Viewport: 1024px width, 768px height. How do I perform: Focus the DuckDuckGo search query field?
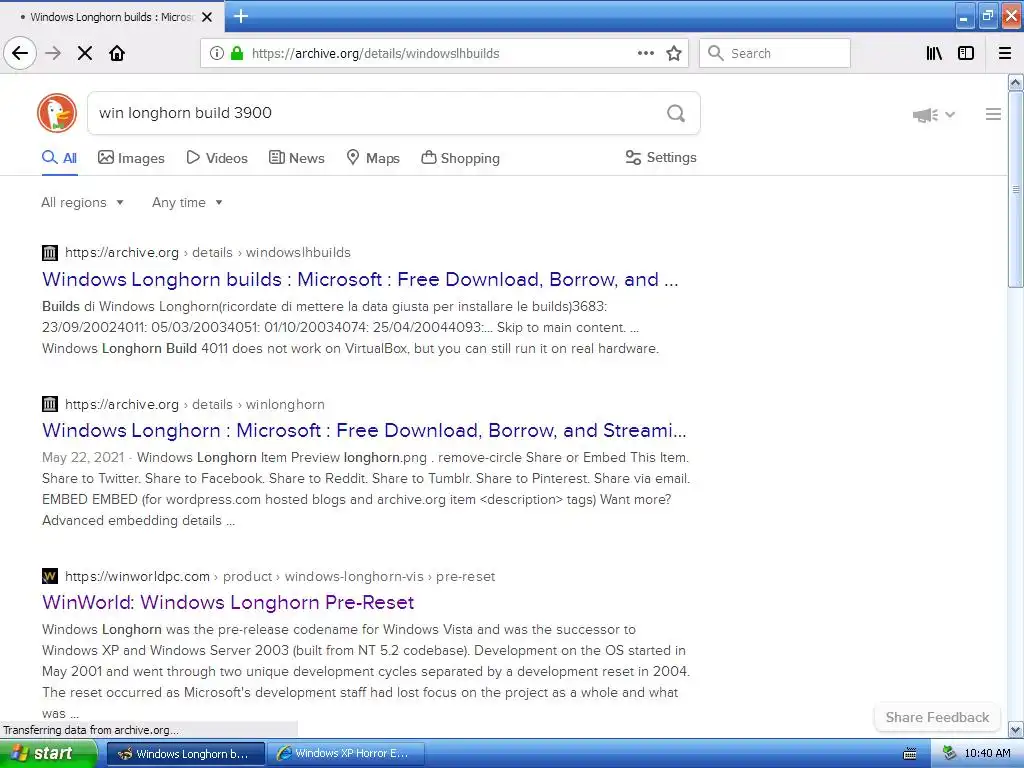point(379,113)
